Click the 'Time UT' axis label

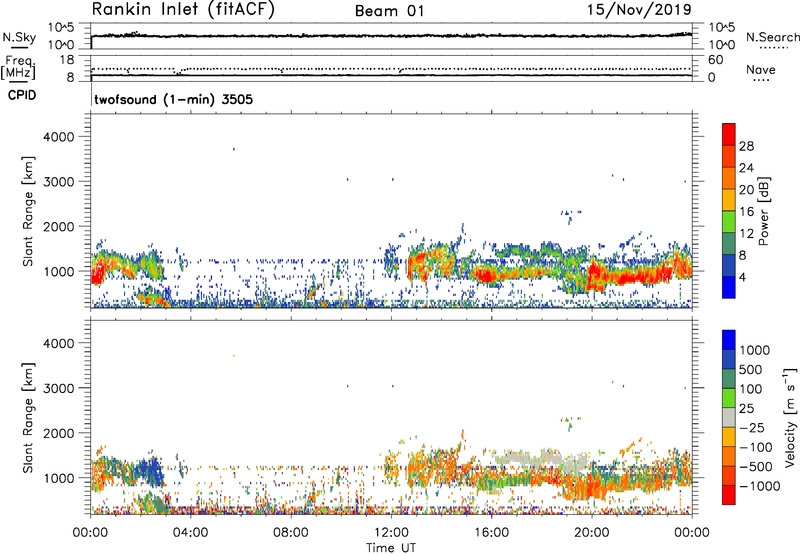pos(391,548)
